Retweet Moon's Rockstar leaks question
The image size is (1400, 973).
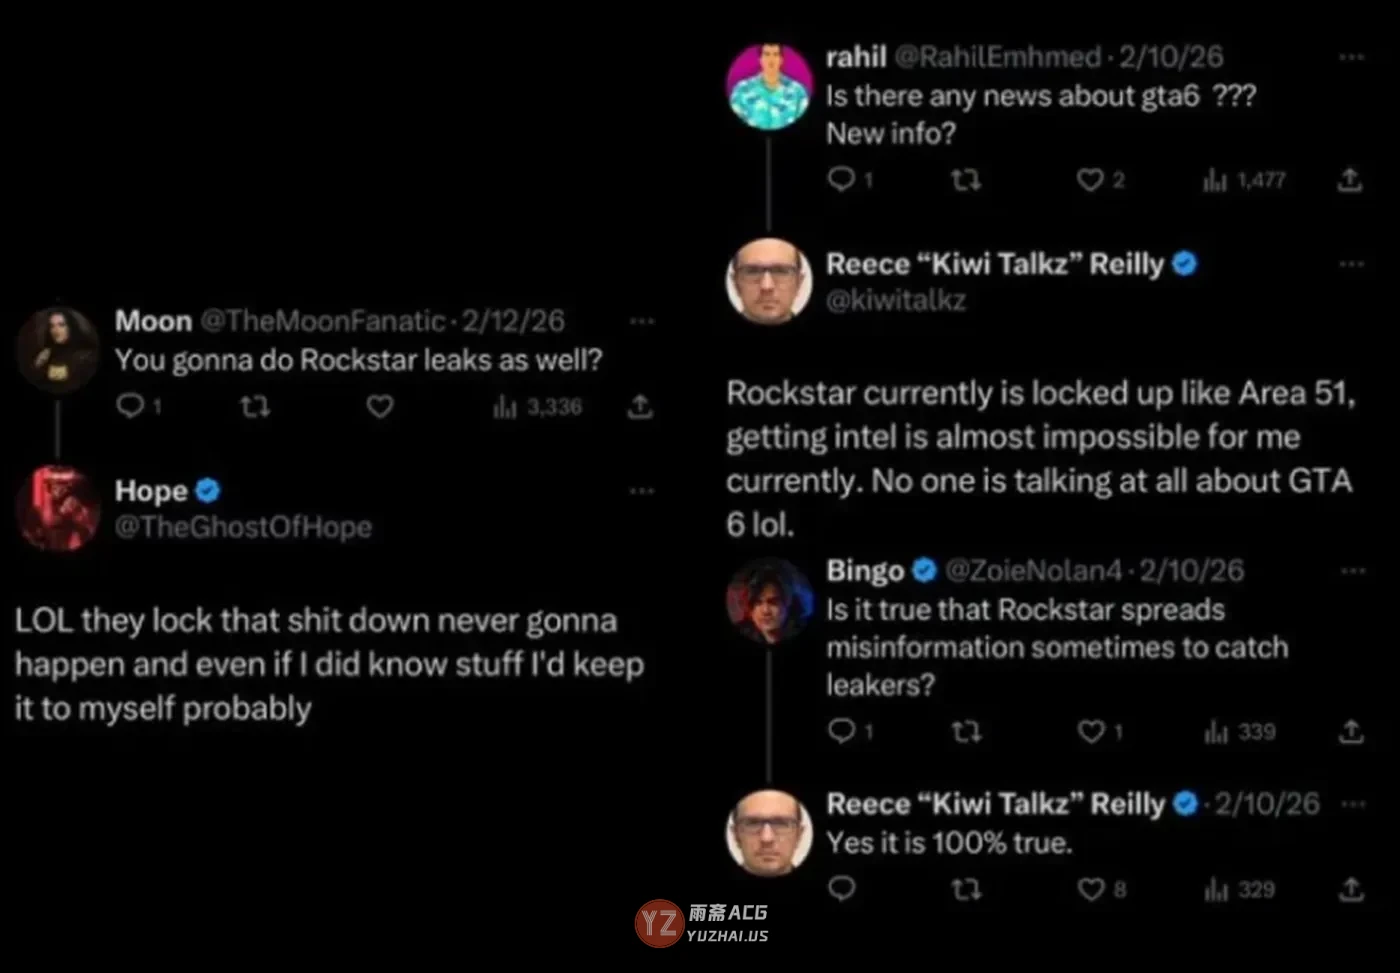[255, 406]
